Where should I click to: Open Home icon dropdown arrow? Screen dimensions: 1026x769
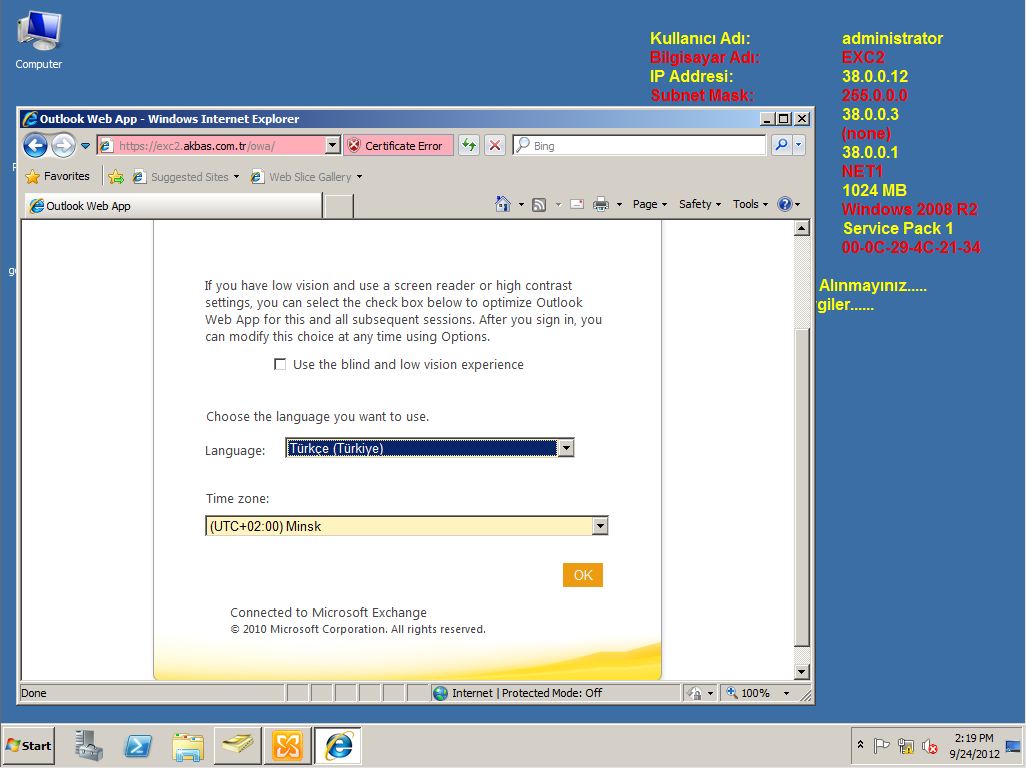pyautogui.click(x=522, y=205)
